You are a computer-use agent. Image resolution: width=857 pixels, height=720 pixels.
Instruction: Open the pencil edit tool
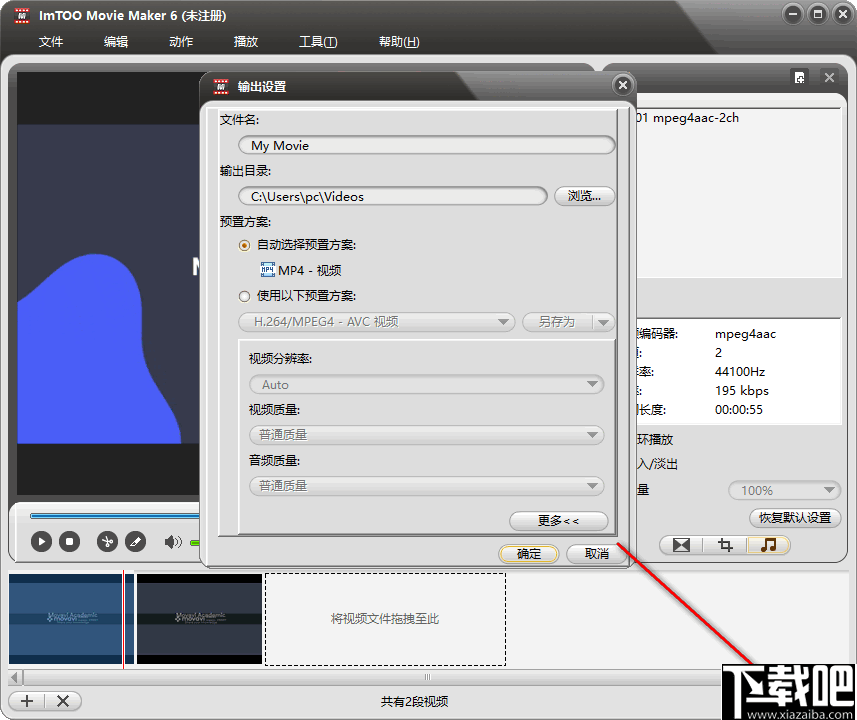(x=134, y=541)
